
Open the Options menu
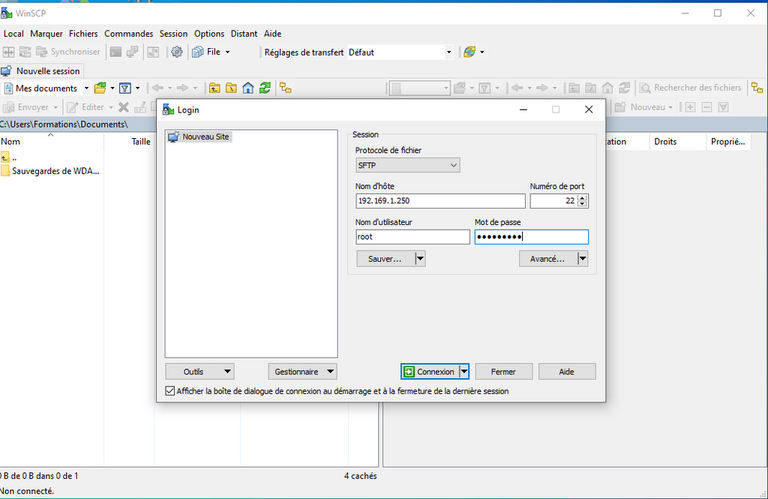coord(209,34)
